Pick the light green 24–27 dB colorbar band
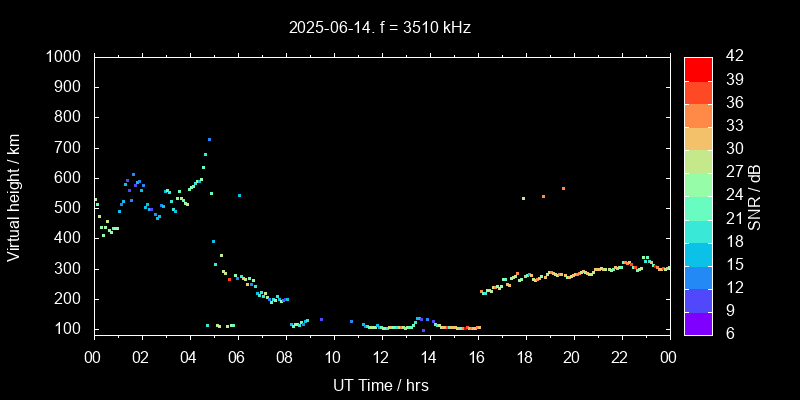 [698, 184]
